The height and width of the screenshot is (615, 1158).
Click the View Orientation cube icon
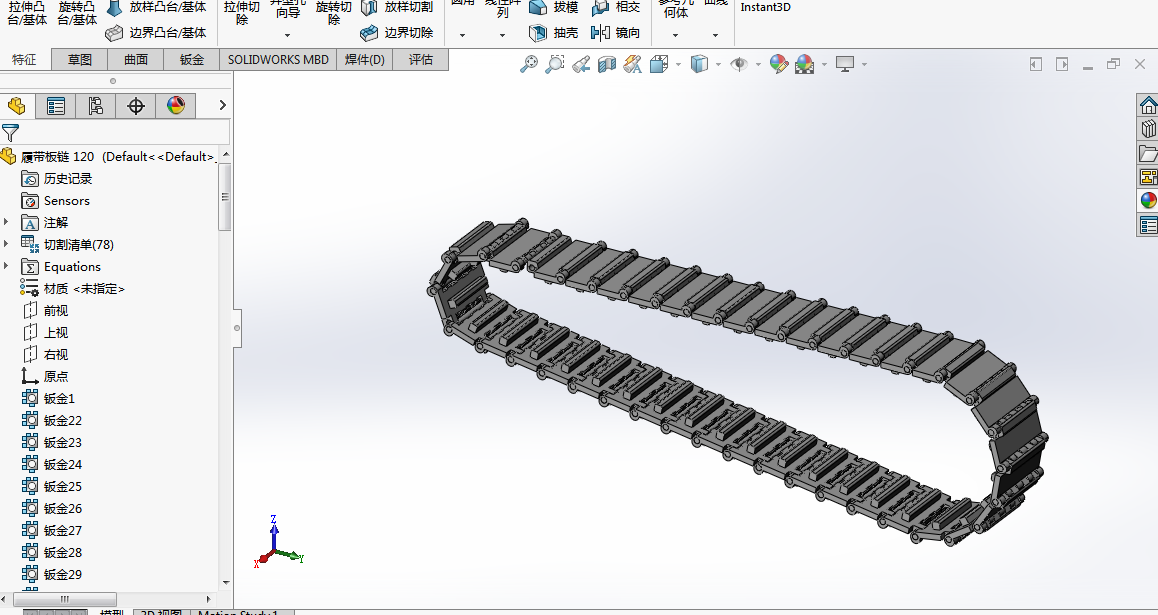659,64
